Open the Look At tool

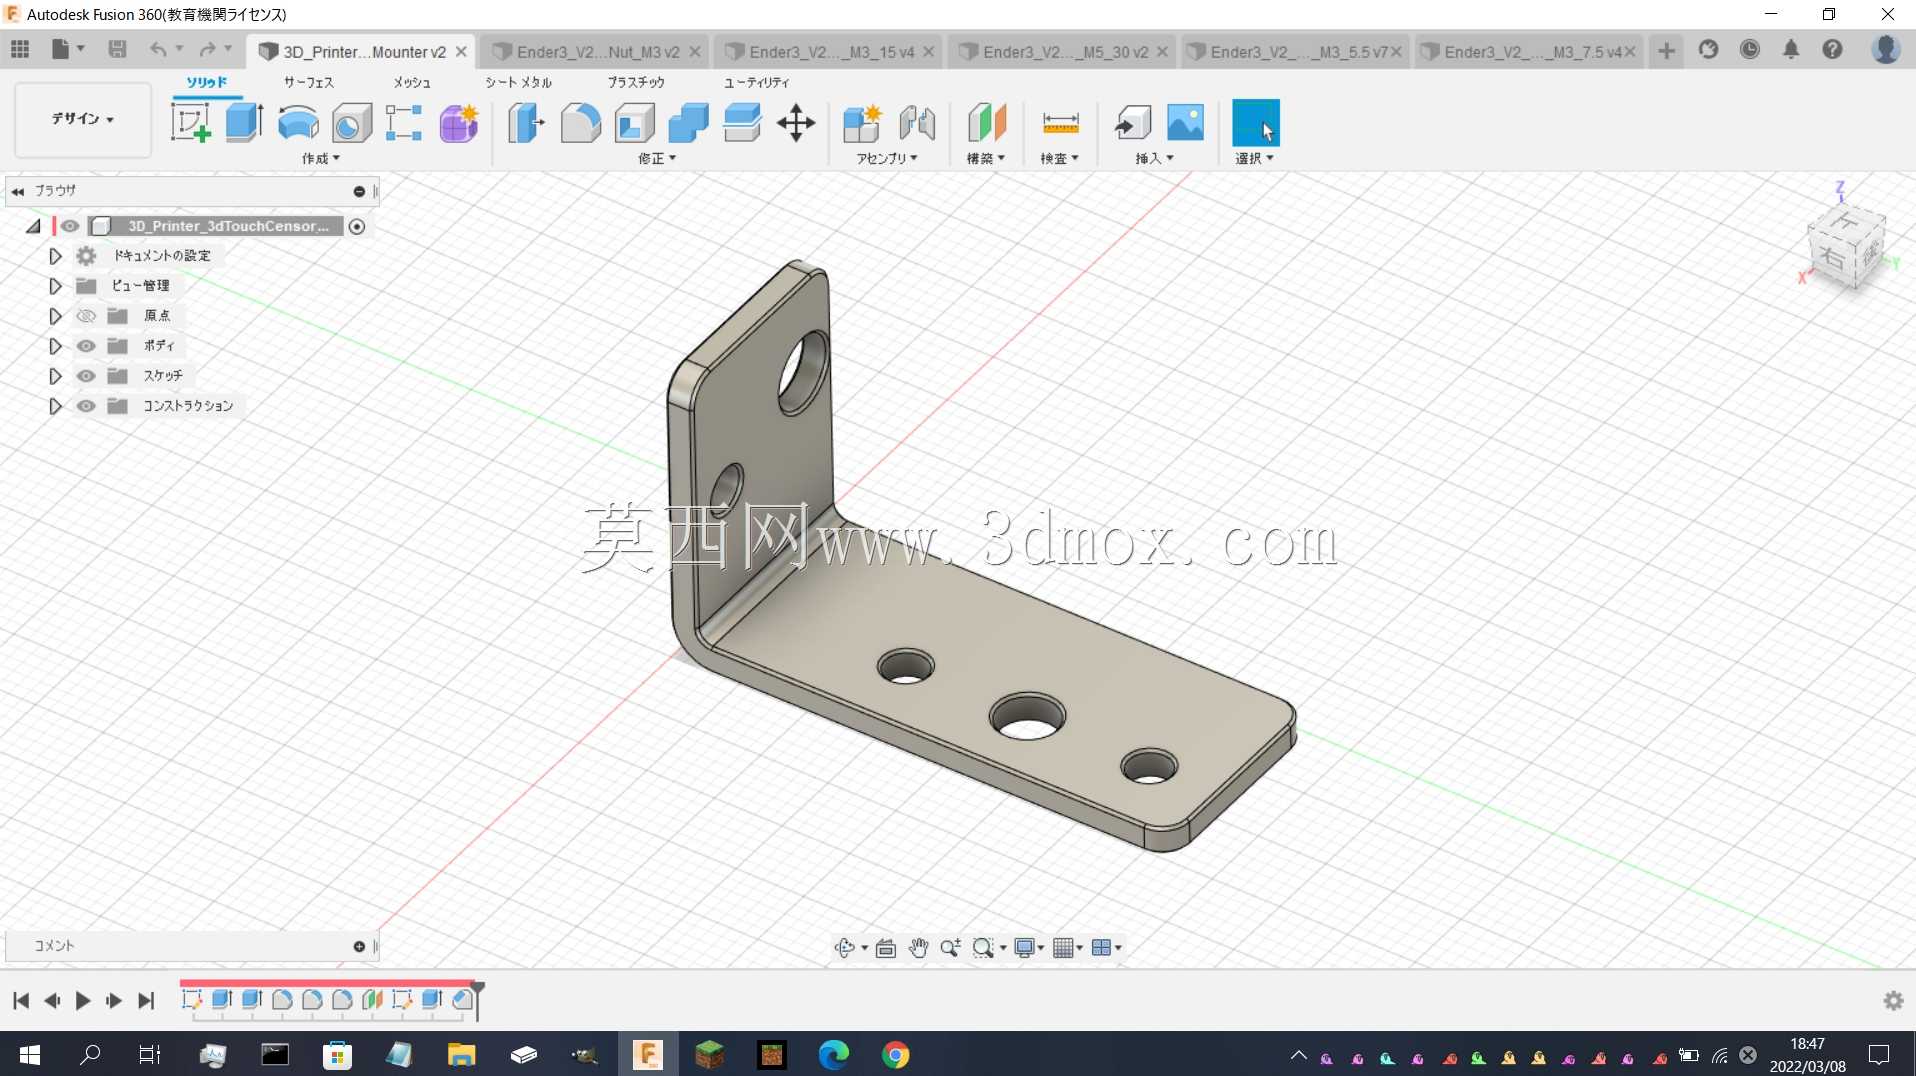click(x=885, y=947)
